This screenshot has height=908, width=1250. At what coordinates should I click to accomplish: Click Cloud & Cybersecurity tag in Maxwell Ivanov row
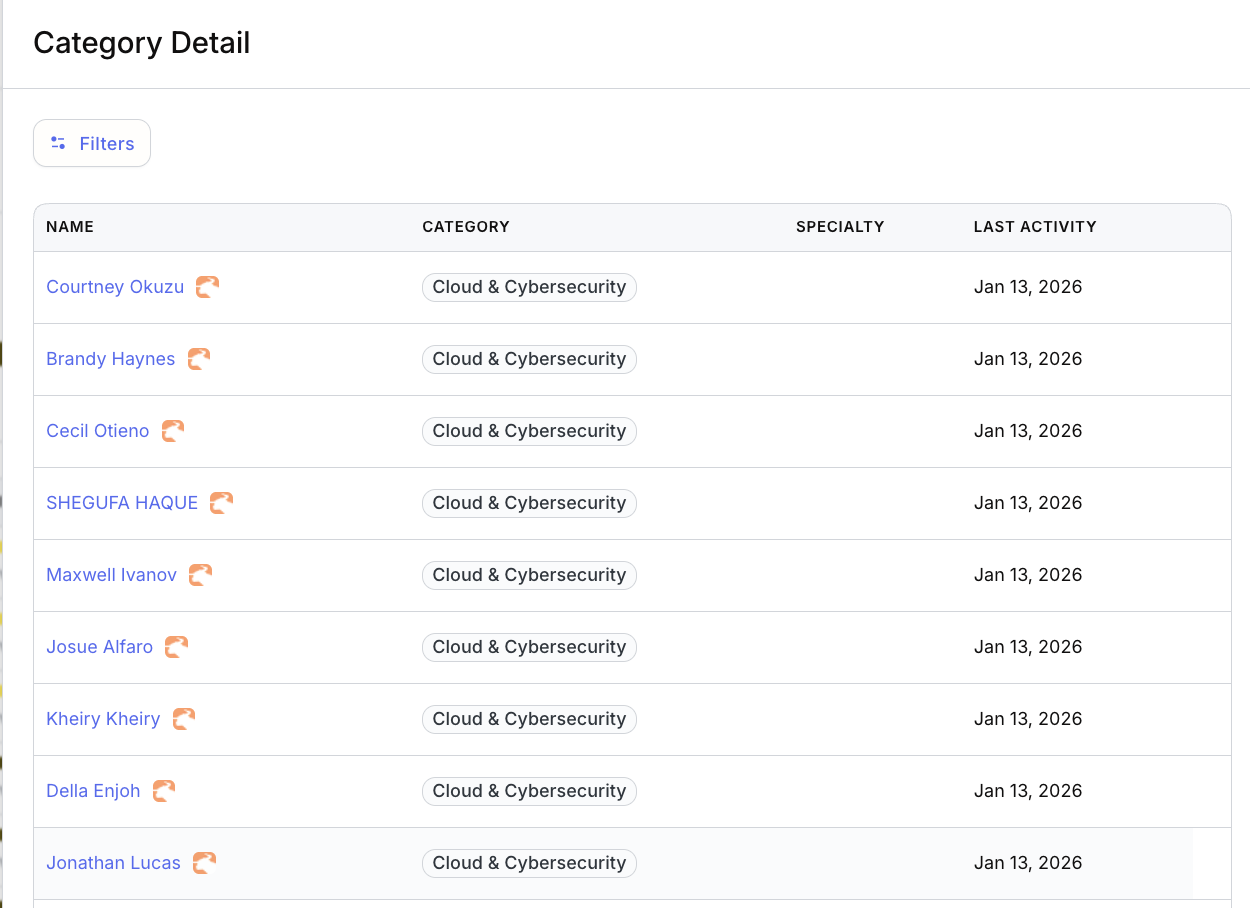pyautogui.click(x=529, y=575)
